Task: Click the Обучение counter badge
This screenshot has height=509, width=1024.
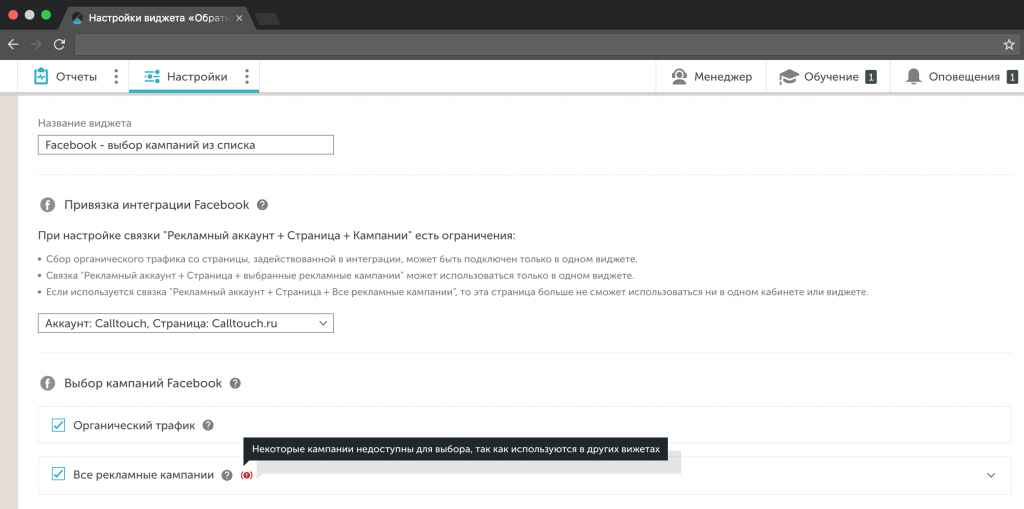Action: click(x=871, y=77)
